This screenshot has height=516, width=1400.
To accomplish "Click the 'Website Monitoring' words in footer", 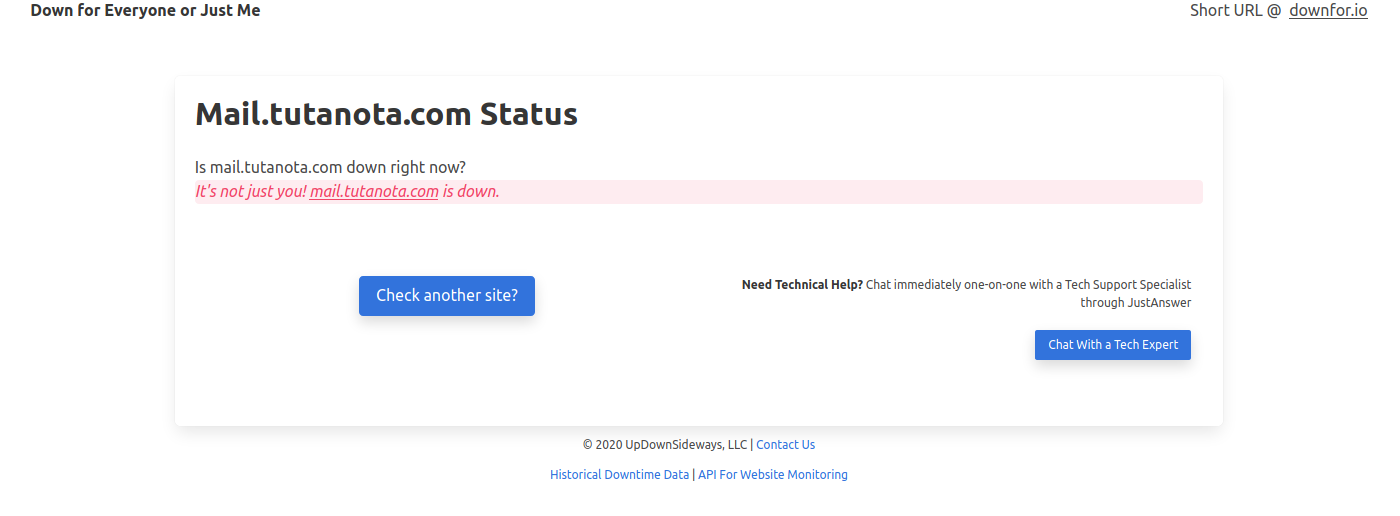I will click(x=794, y=475).
